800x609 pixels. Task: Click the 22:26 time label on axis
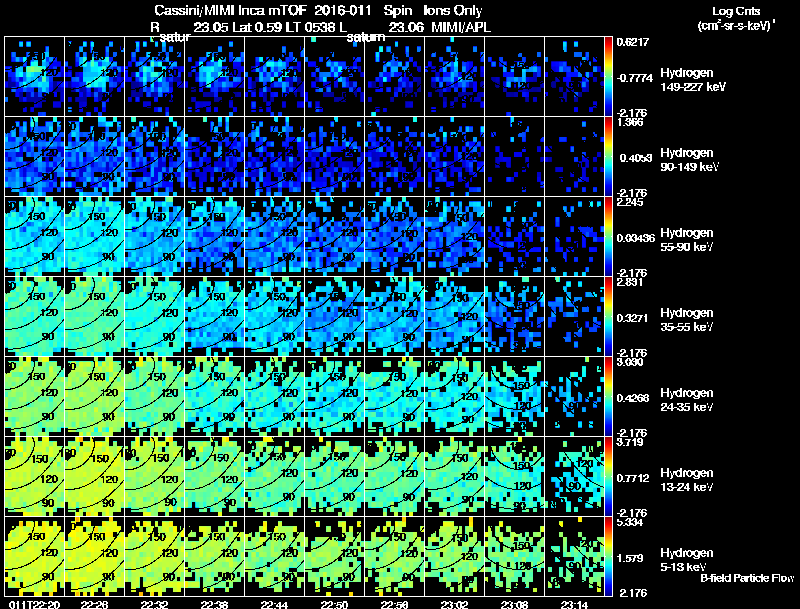point(94,604)
